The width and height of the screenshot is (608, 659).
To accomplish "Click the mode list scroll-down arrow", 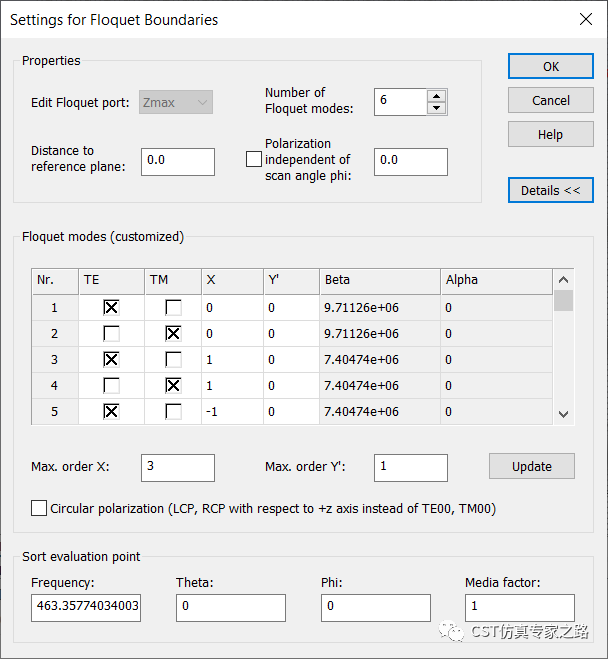I will tap(563, 414).
